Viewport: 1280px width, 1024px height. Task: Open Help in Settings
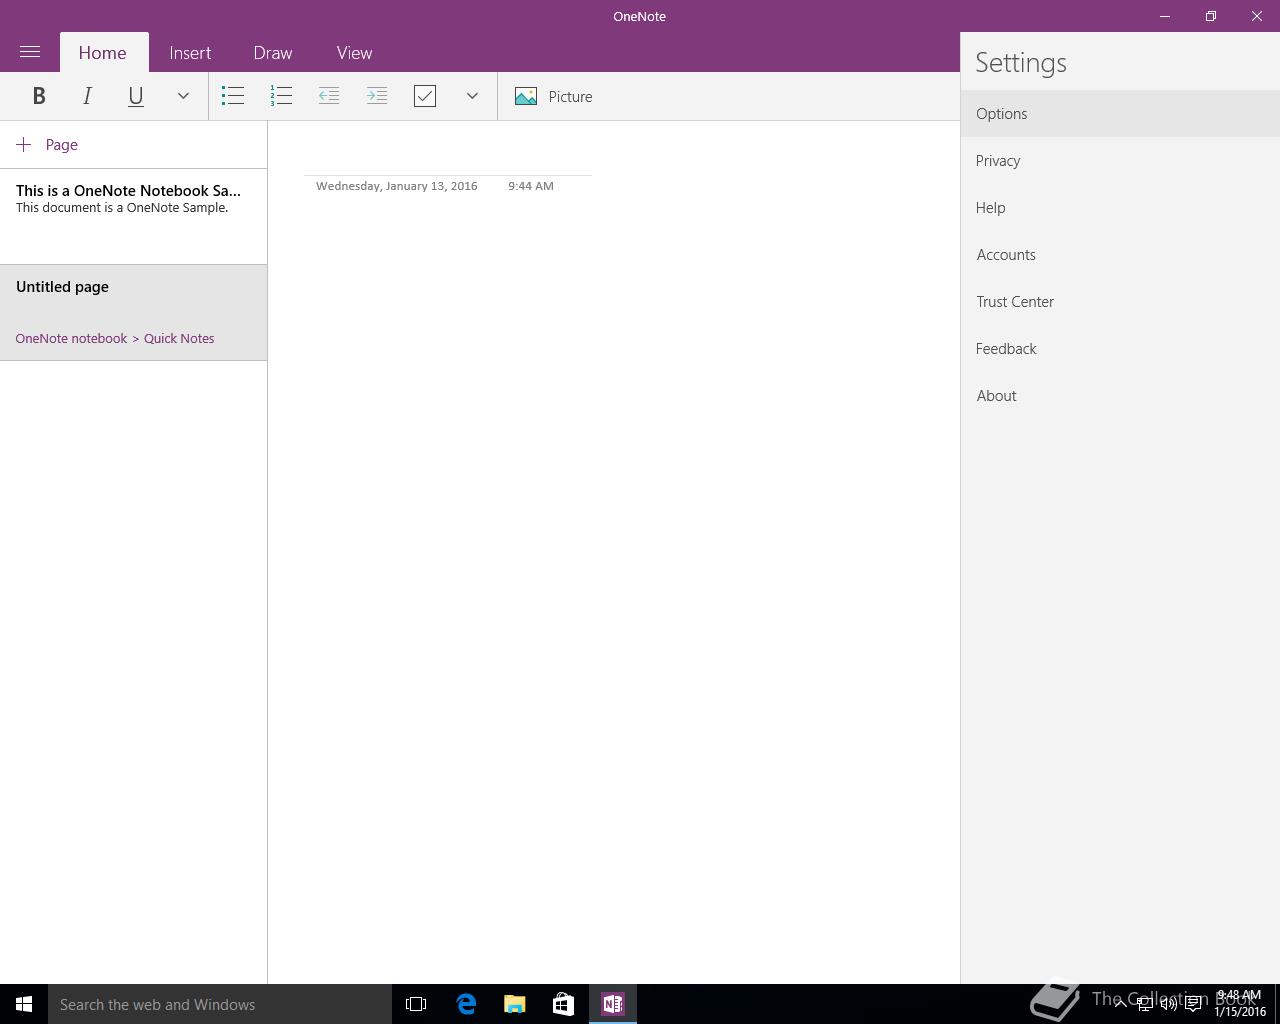1120,207
